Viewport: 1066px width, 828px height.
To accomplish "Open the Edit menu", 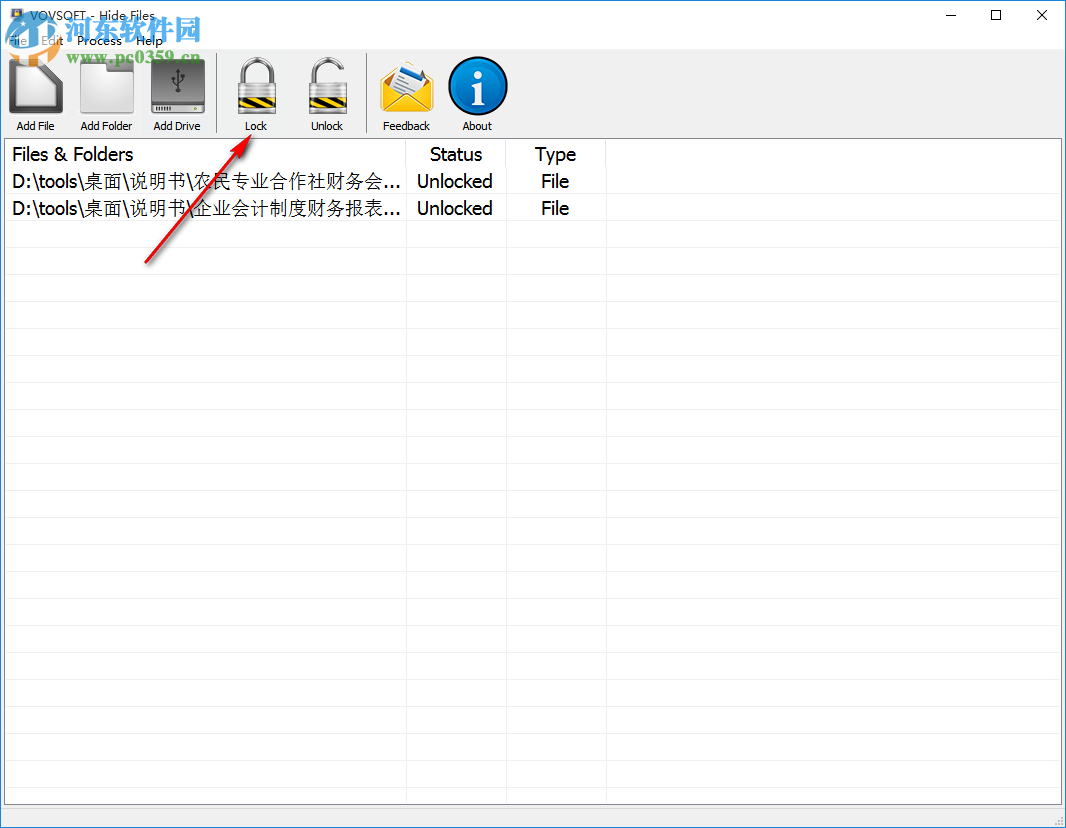I will pyautogui.click(x=52, y=41).
